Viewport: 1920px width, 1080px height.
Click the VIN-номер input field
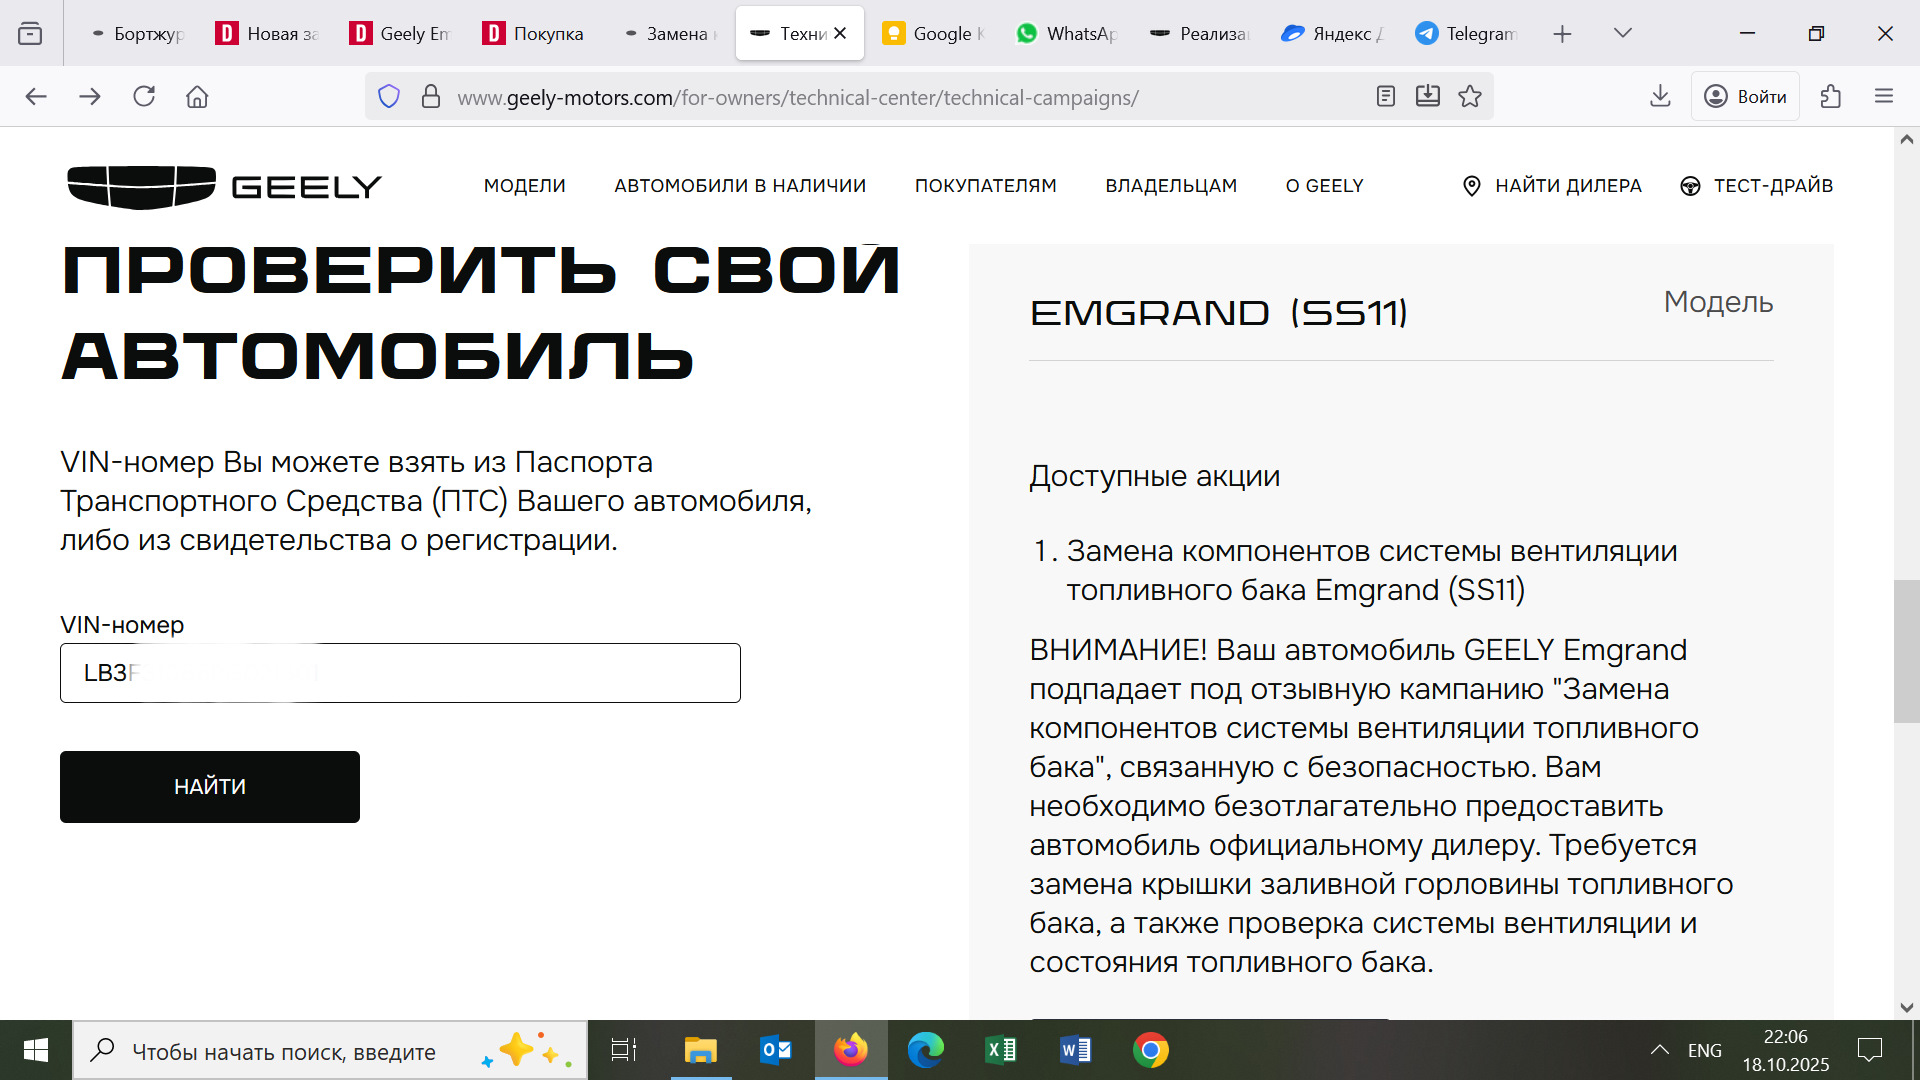pyautogui.click(x=400, y=673)
